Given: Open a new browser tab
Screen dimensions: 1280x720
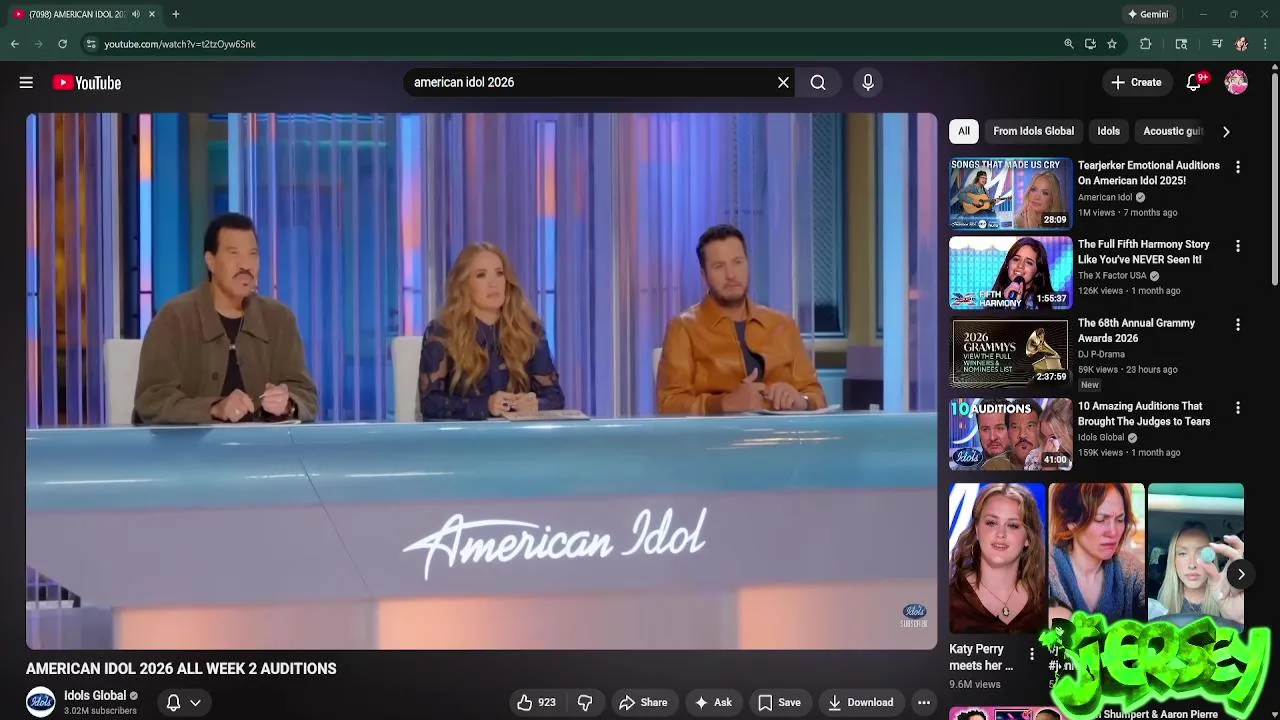Looking at the screenshot, I should click(176, 14).
